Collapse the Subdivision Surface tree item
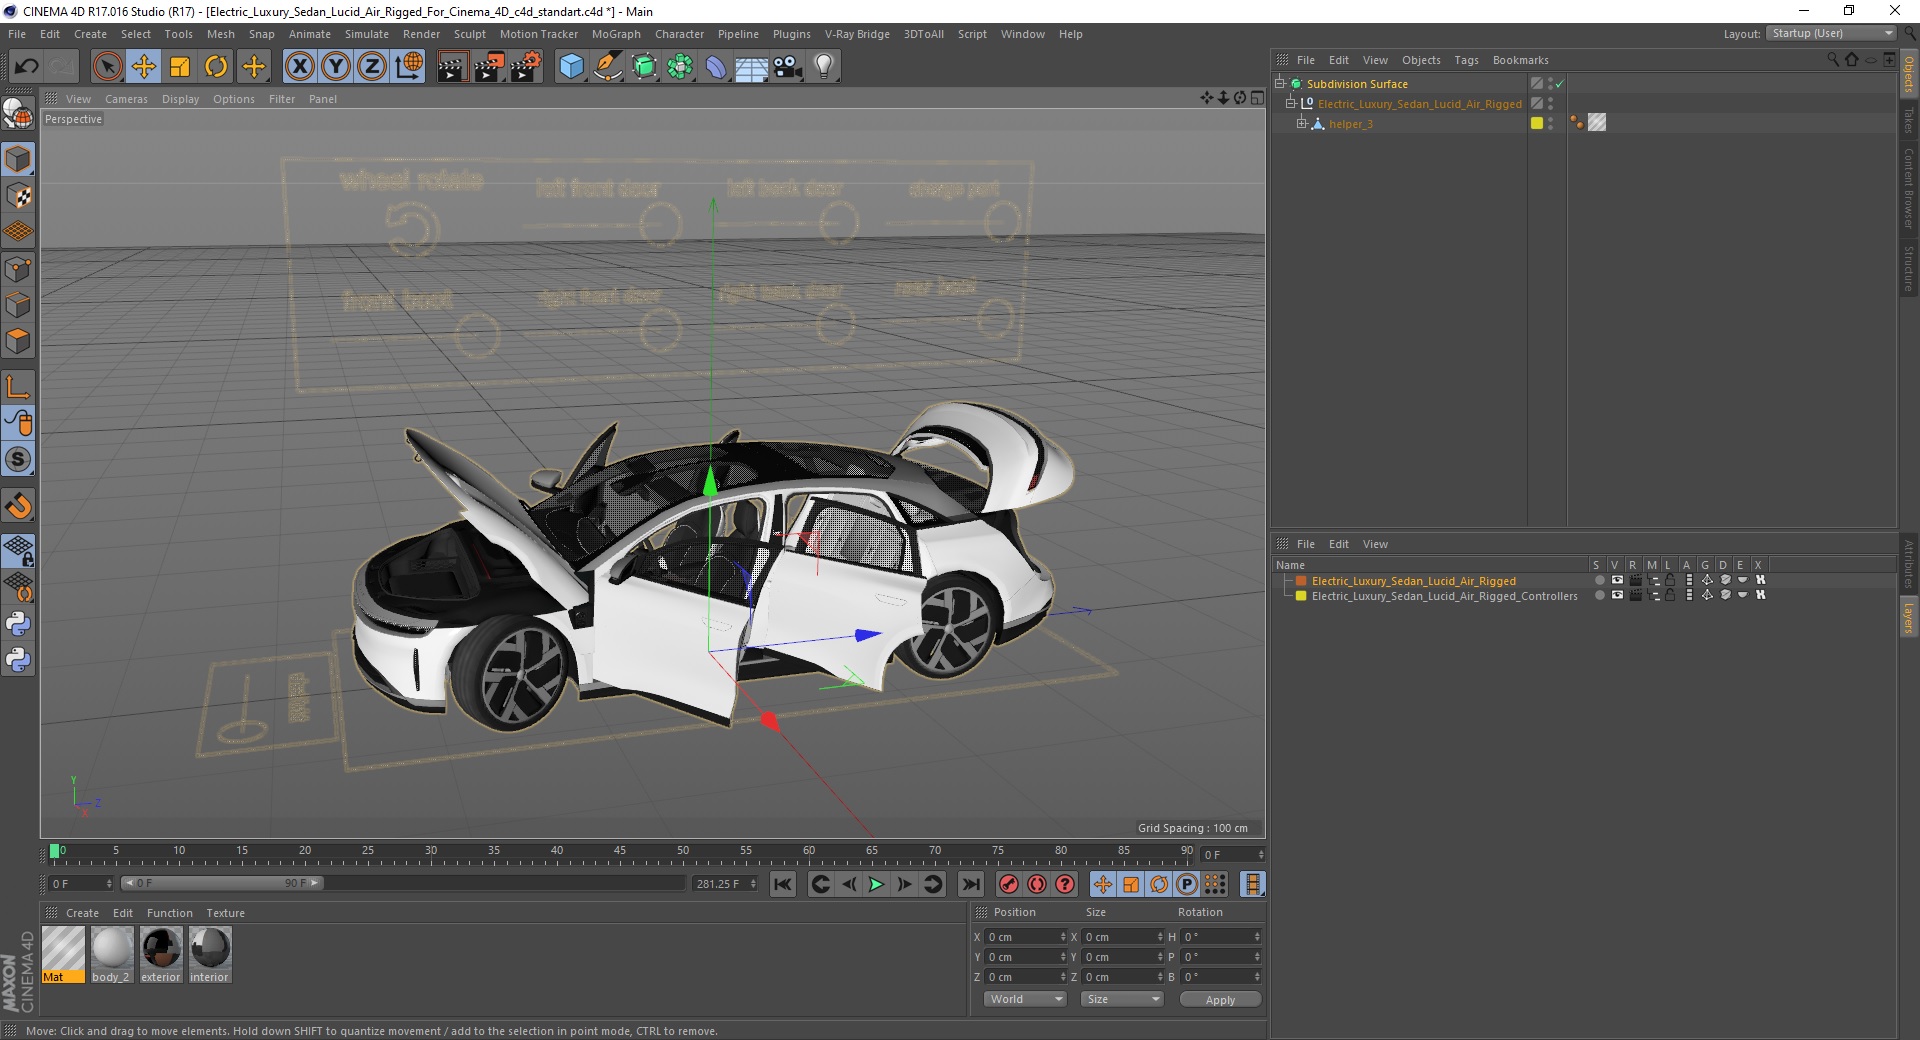The height and width of the screenshot is (1040, 1920). point(1280,84)
